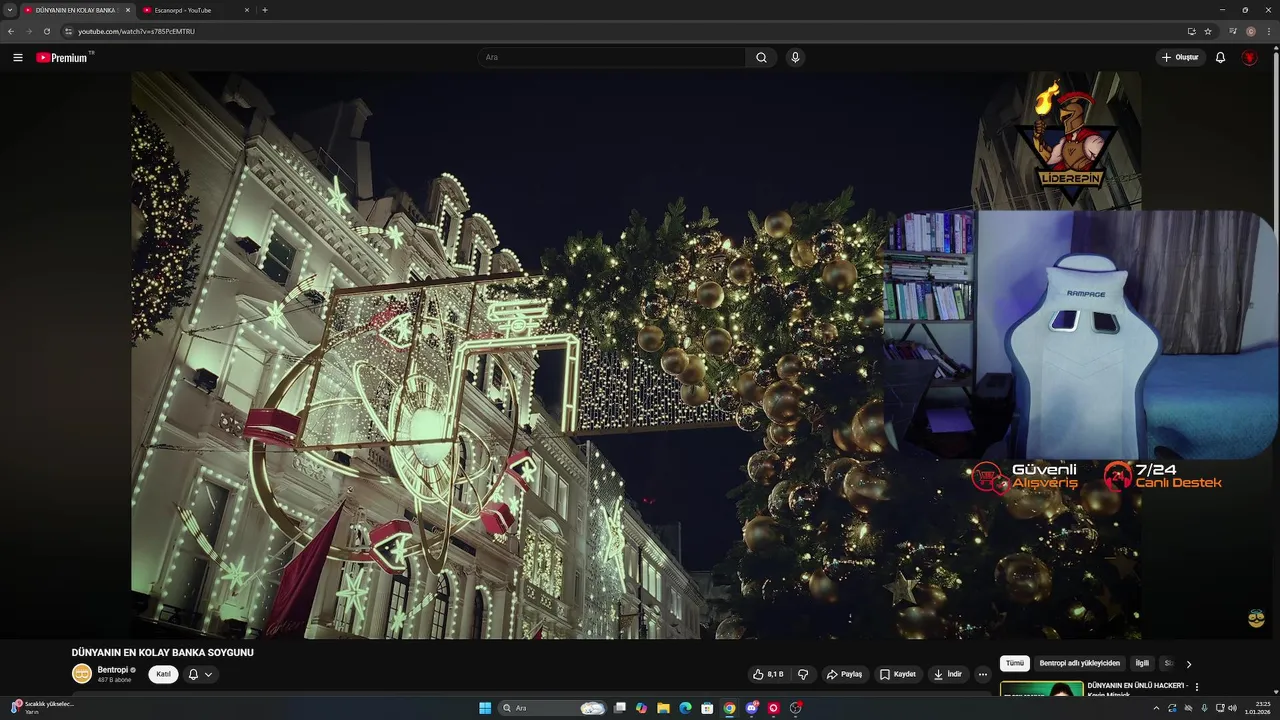Show hidden system tray icons
Viewport: 1280px width, 720px height.
coord(1156,708)
